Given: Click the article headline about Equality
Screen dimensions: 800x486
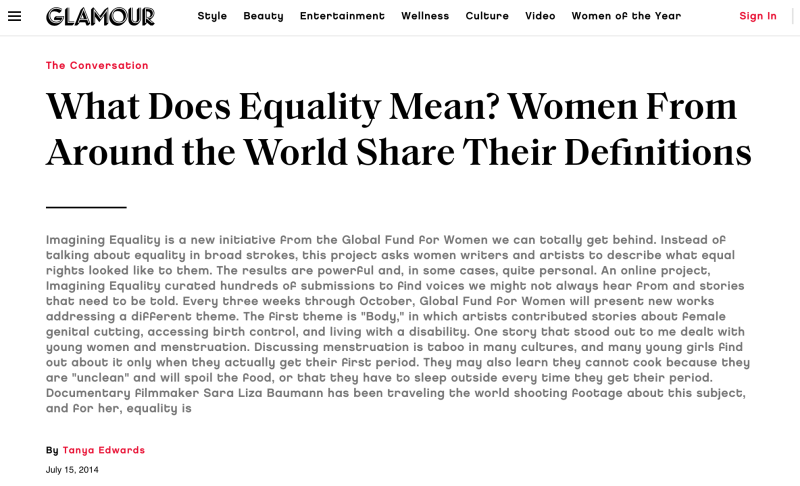Looking at the screenshot, I should (398, 129).
